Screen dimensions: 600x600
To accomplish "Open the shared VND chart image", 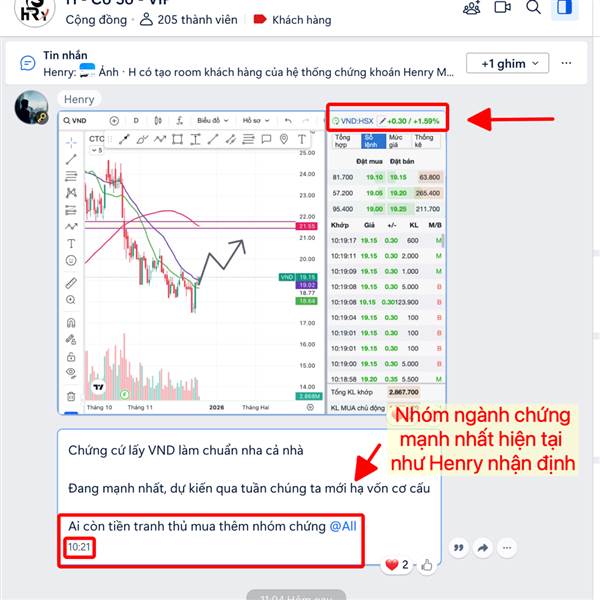I will click(x=252, y=262).
